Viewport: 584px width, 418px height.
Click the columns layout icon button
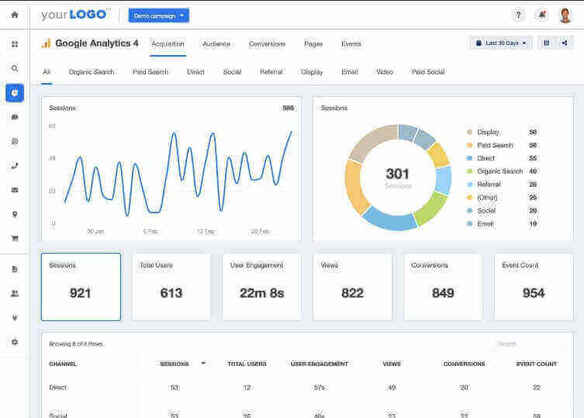tap(546, 43)
